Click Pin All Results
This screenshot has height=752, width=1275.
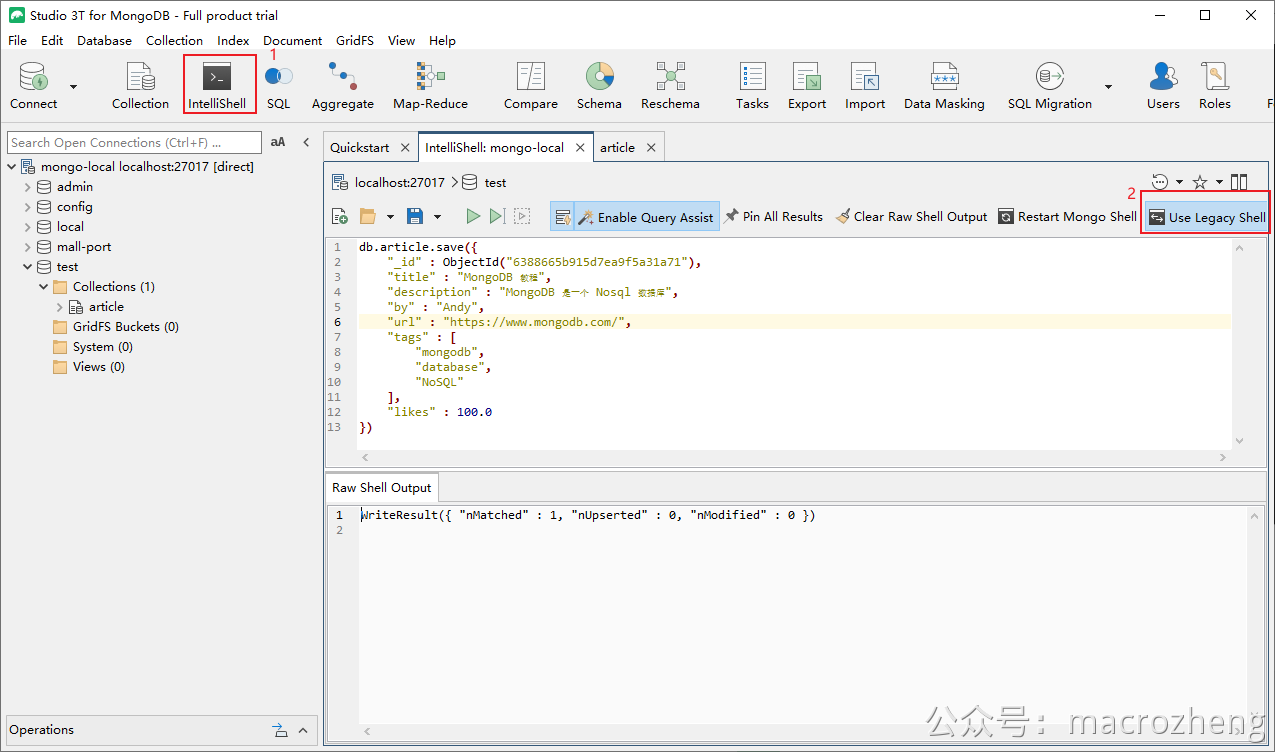pyautogui.click(x=773, y=217)
